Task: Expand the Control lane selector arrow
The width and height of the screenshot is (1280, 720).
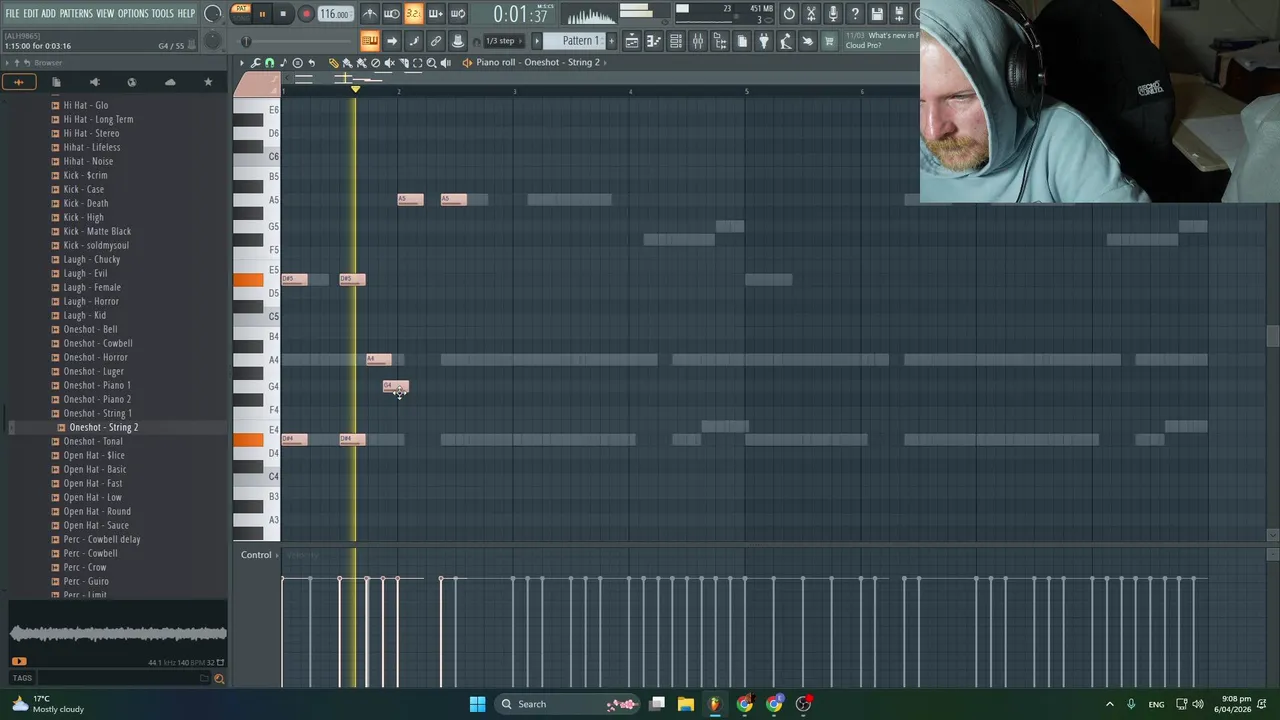Action: coord(277,555)
